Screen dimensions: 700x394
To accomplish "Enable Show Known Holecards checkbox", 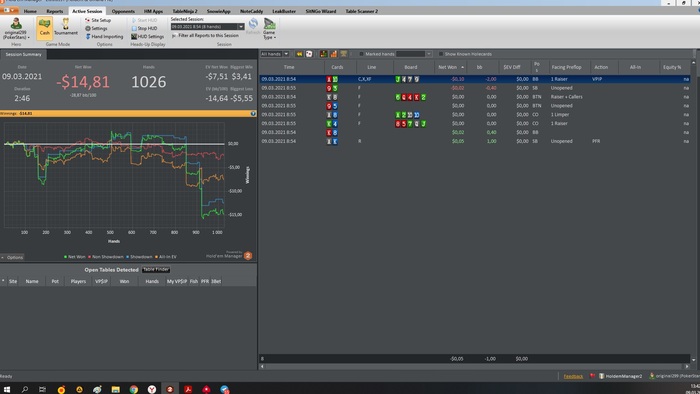I will click(441, 54).
